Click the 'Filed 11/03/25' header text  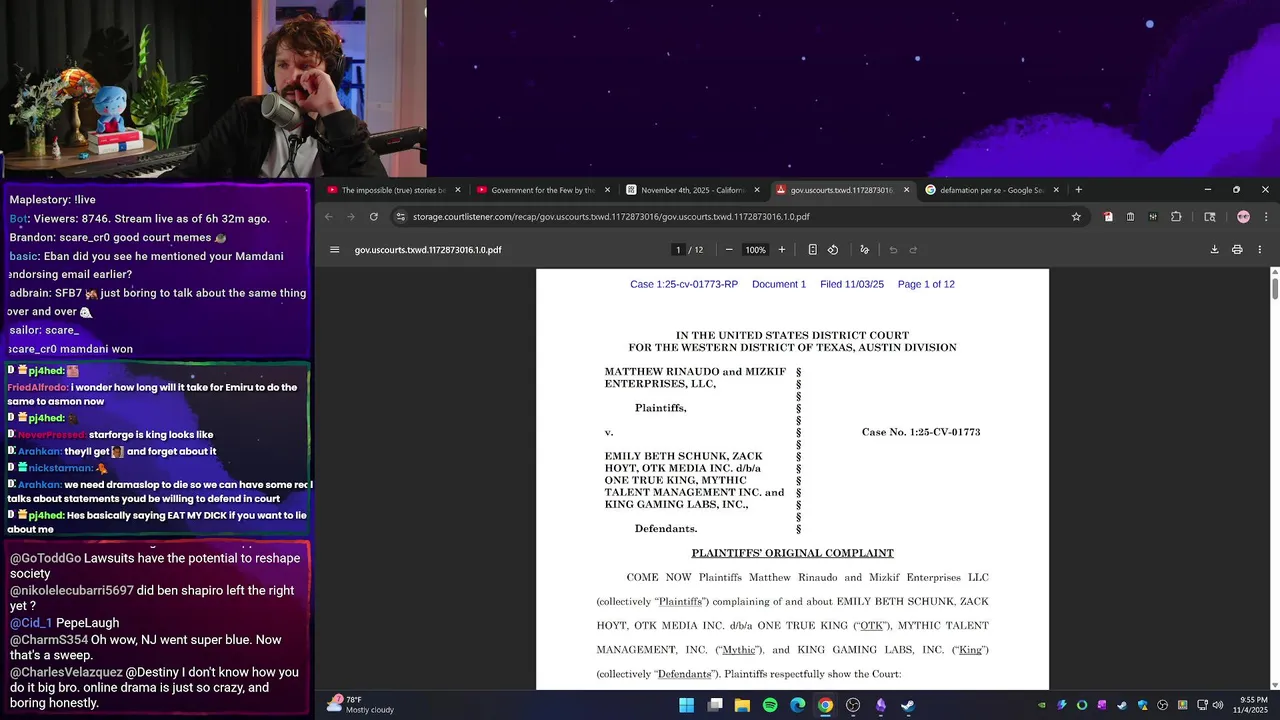click(852, 284)
